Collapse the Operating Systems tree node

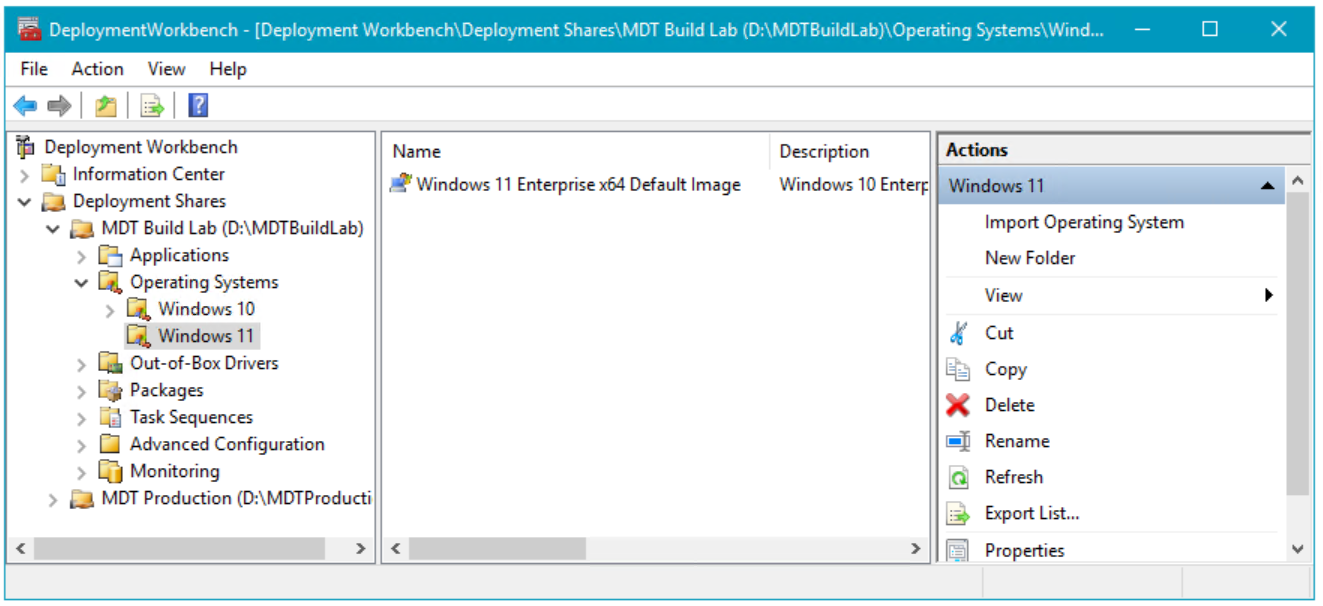coord(82,283)
